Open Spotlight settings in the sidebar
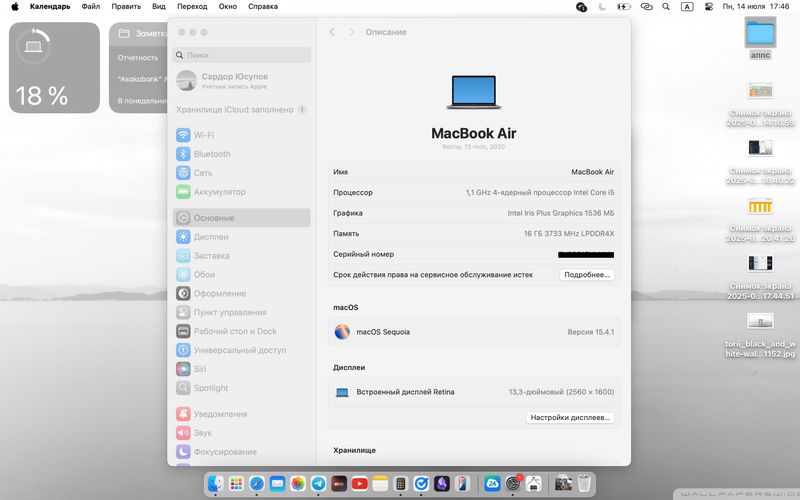800x500 pixels. click(x=241, y=388)
